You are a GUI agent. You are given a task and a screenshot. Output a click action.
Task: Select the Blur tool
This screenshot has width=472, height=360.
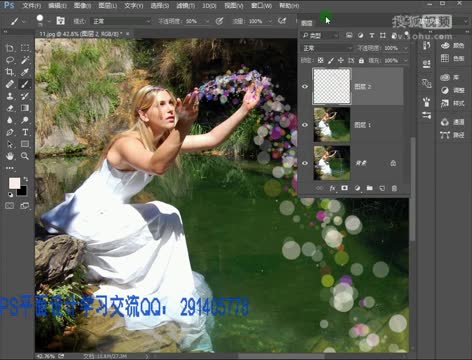[10, 120]
